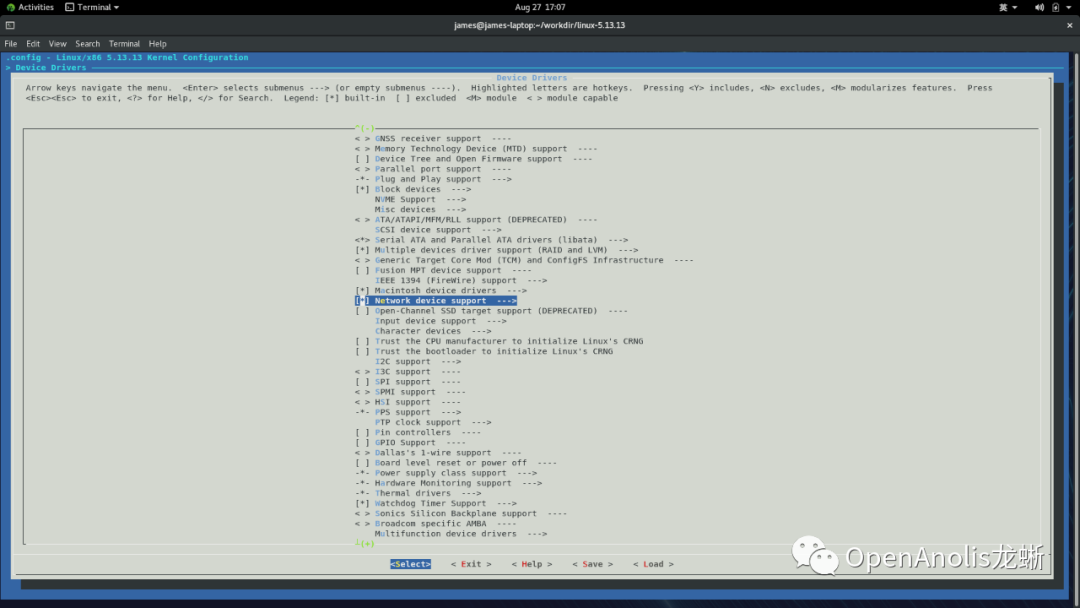Open the input language indicator menu
Viewport: 1080px width, 608px height.
pos(1008,8)
